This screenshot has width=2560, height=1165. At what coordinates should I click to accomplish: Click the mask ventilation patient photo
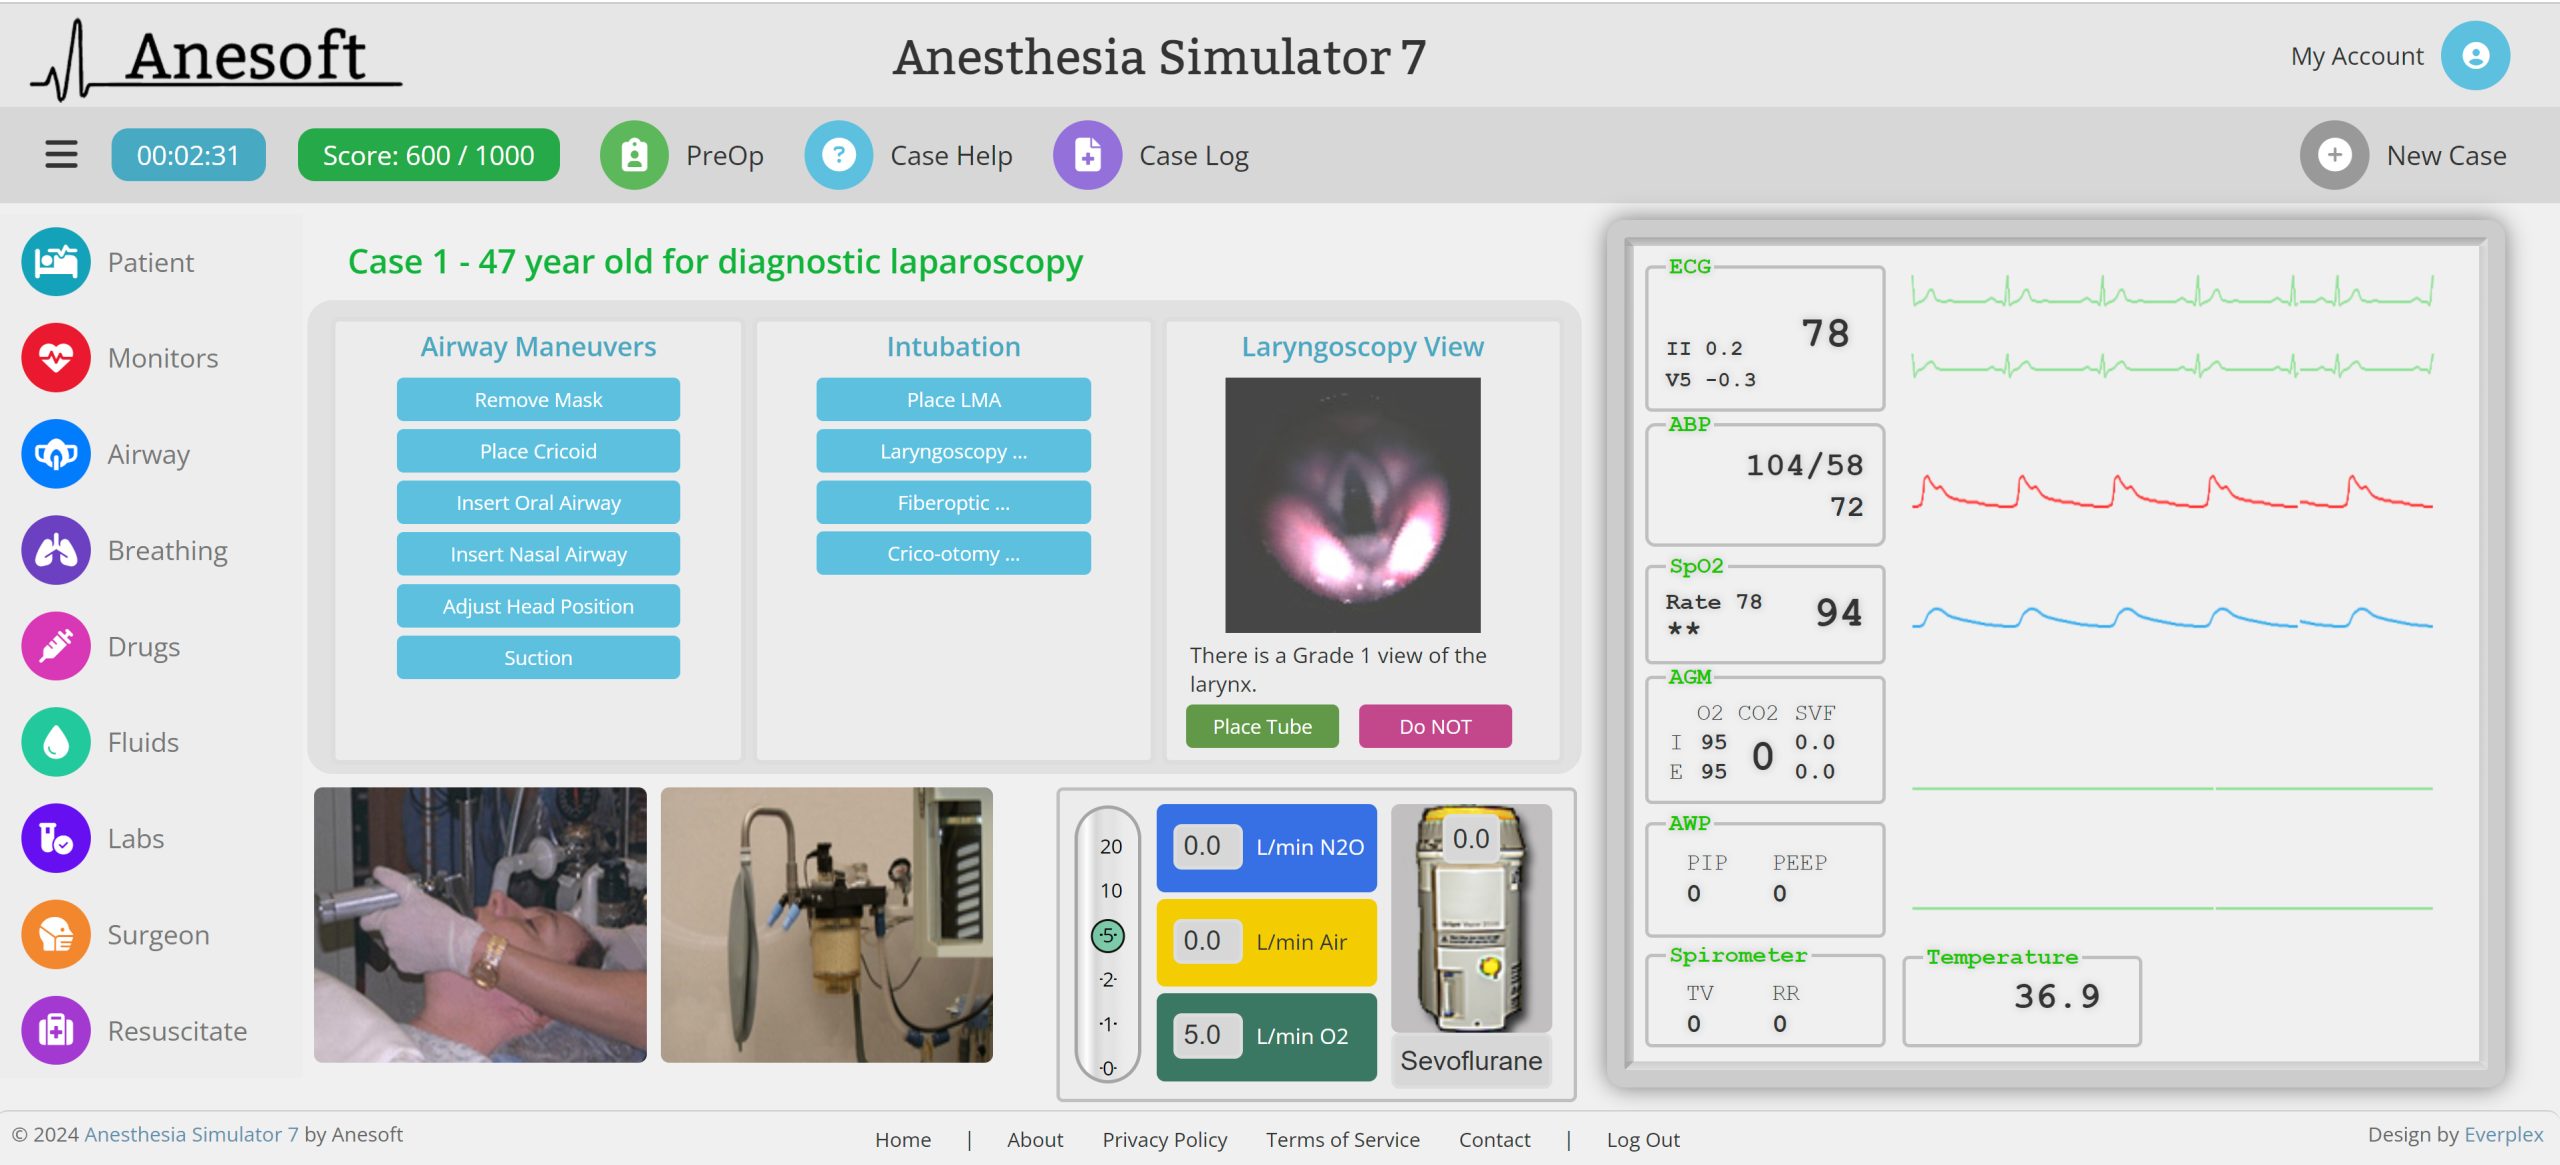tap(480, 925)
